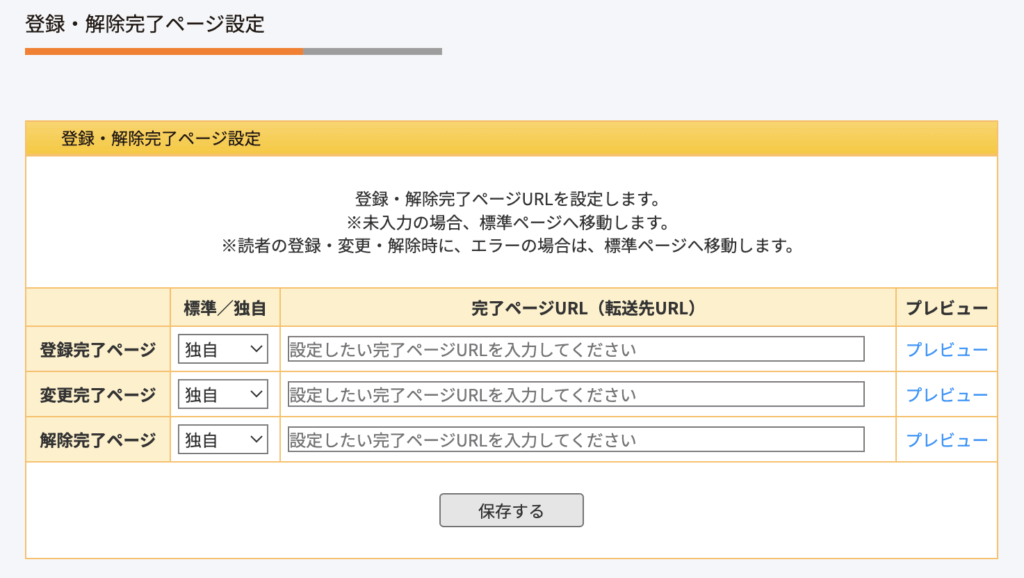1024x578 pixels.
Task: Click the 標準／独自 column header
Action: (x=225, y=308)
